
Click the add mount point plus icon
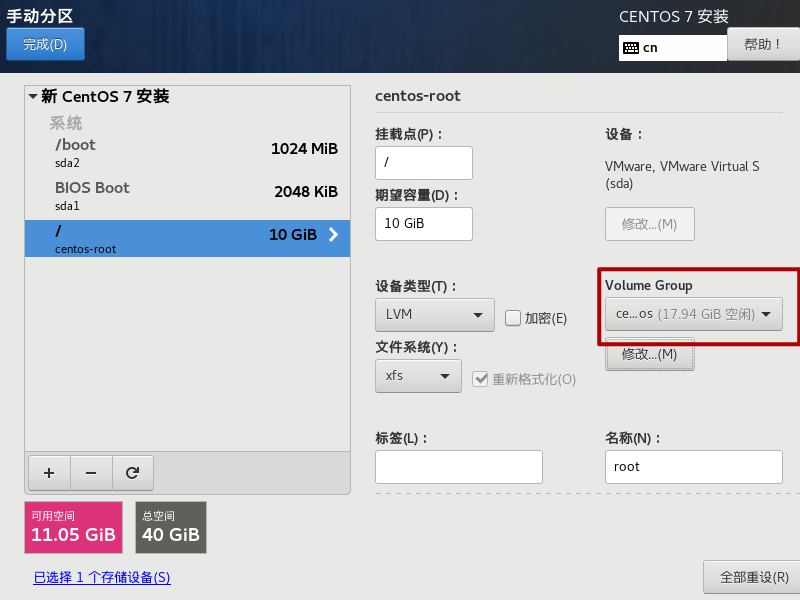[x=49, y=473]
